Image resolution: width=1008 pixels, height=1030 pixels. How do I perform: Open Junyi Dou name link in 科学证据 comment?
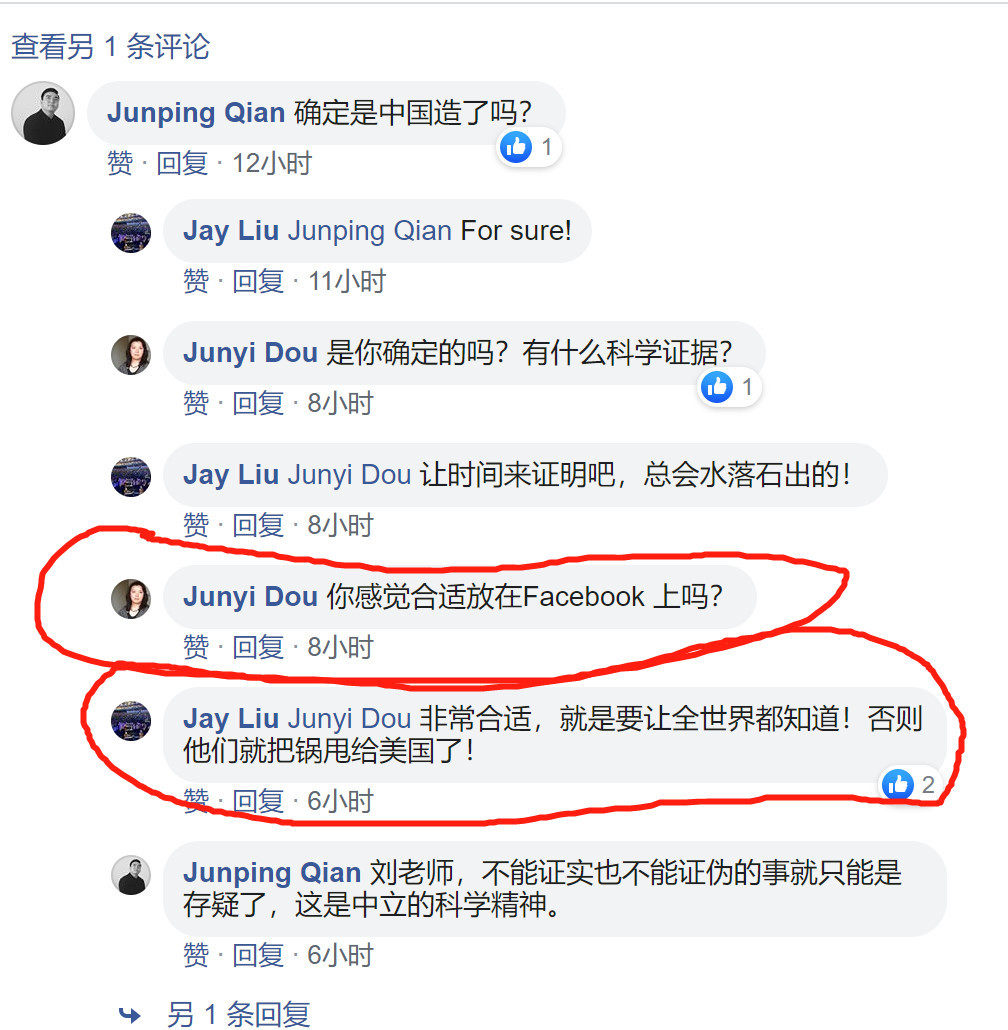250,353
